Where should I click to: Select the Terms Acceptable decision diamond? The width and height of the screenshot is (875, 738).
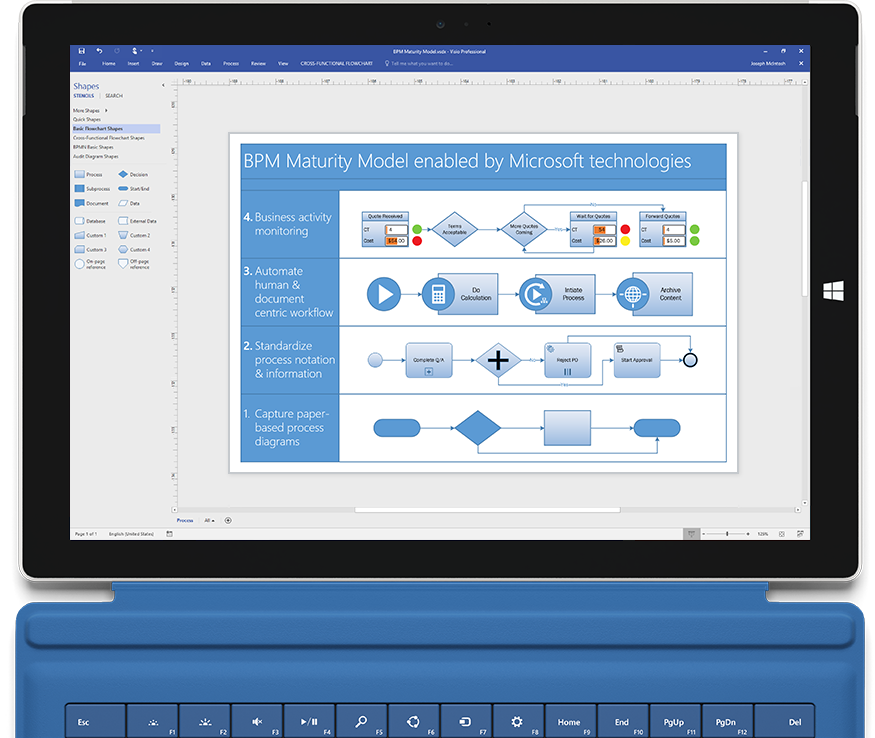point(455,229)
